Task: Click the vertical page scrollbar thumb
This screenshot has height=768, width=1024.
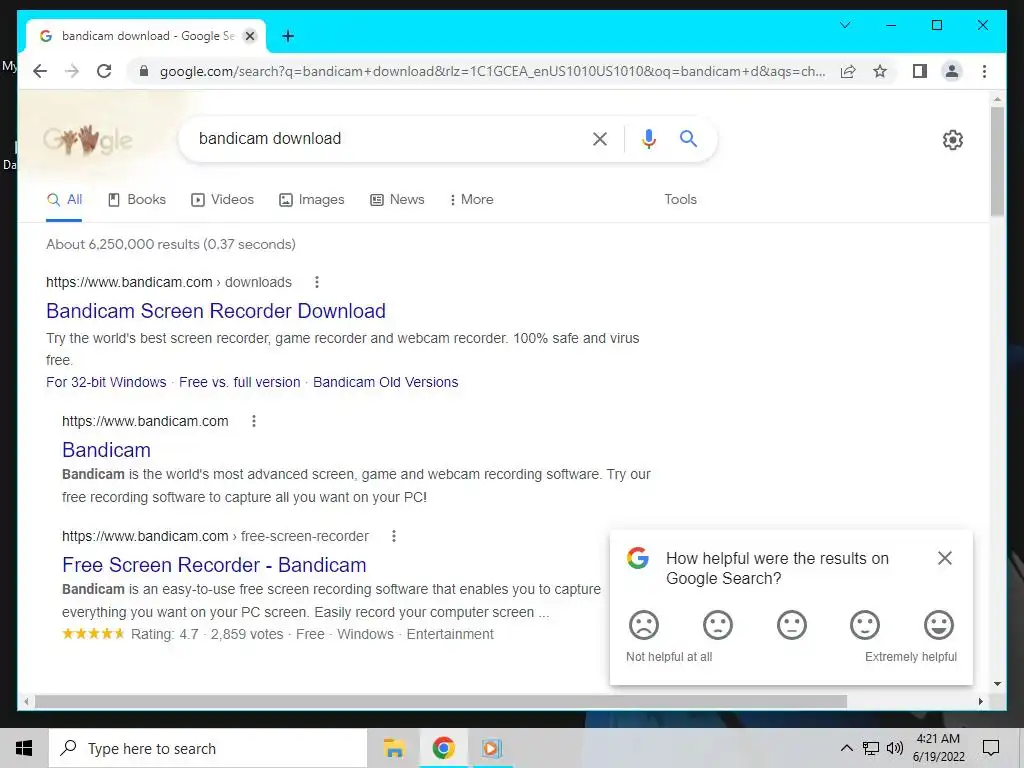Action: pyautogui.click(x=997, y=161)
